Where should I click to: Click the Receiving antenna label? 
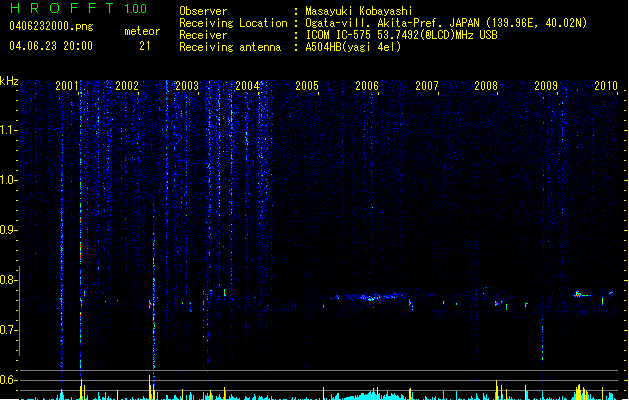pos(230,47)
